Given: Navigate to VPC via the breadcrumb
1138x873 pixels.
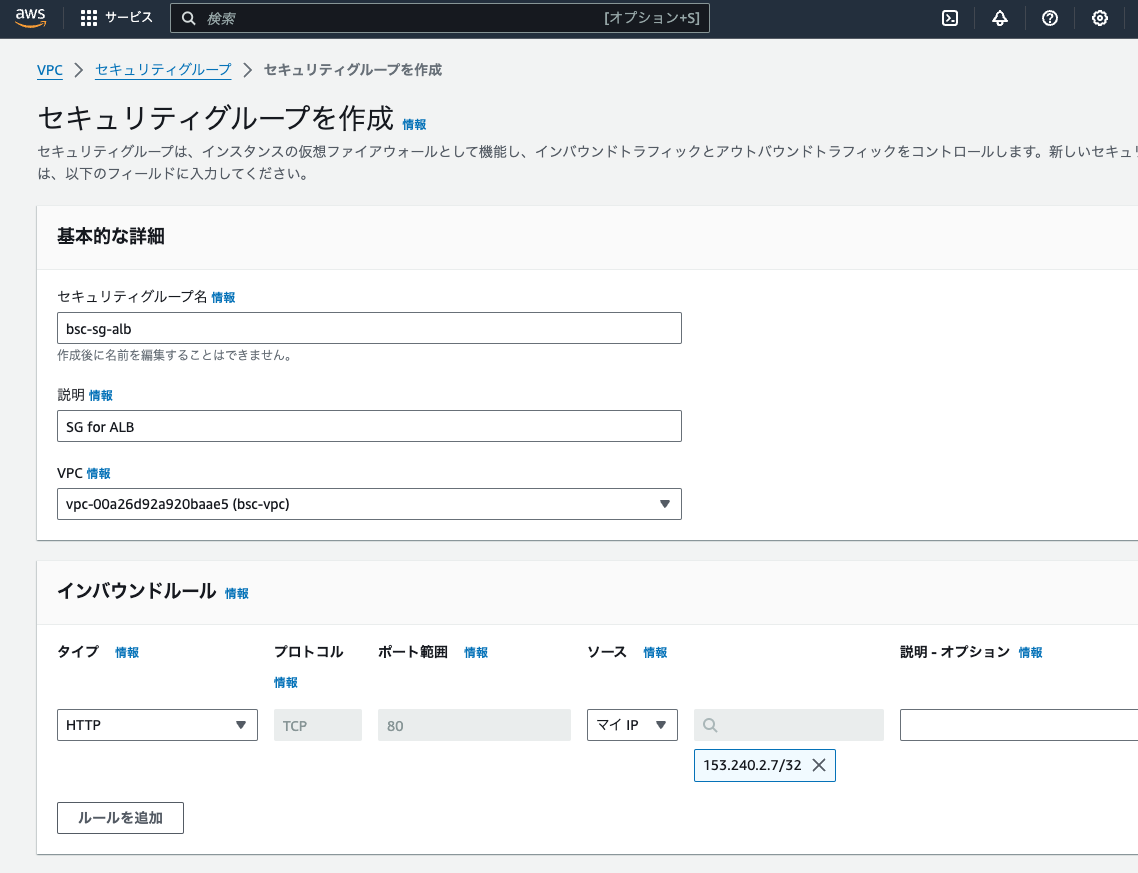Looking at the screenshot, I should [50, 70].
